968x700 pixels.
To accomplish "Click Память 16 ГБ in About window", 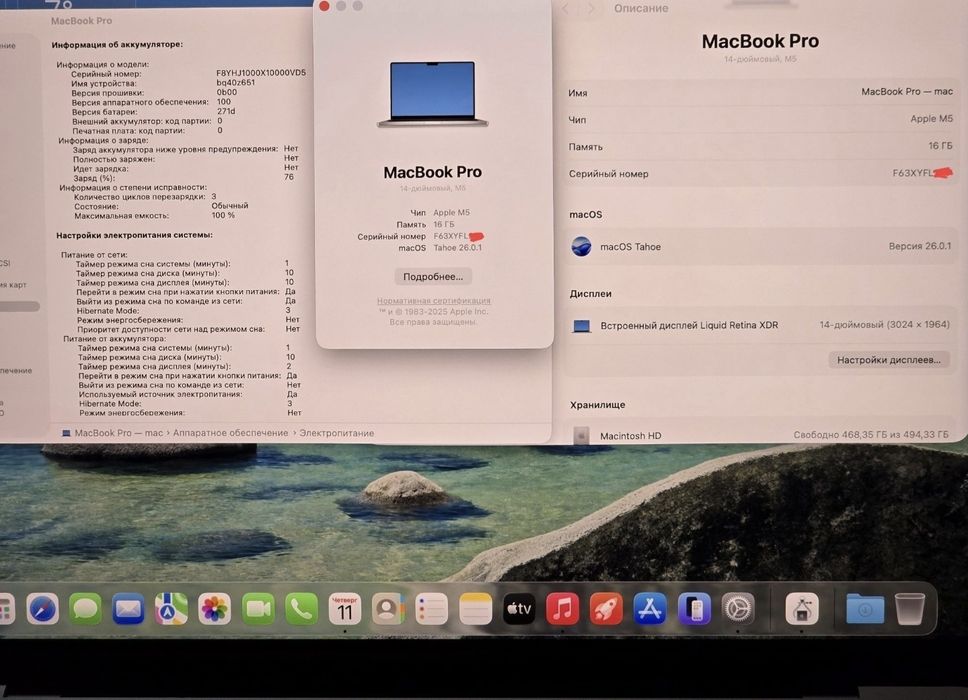I will (x=425, y=224).
